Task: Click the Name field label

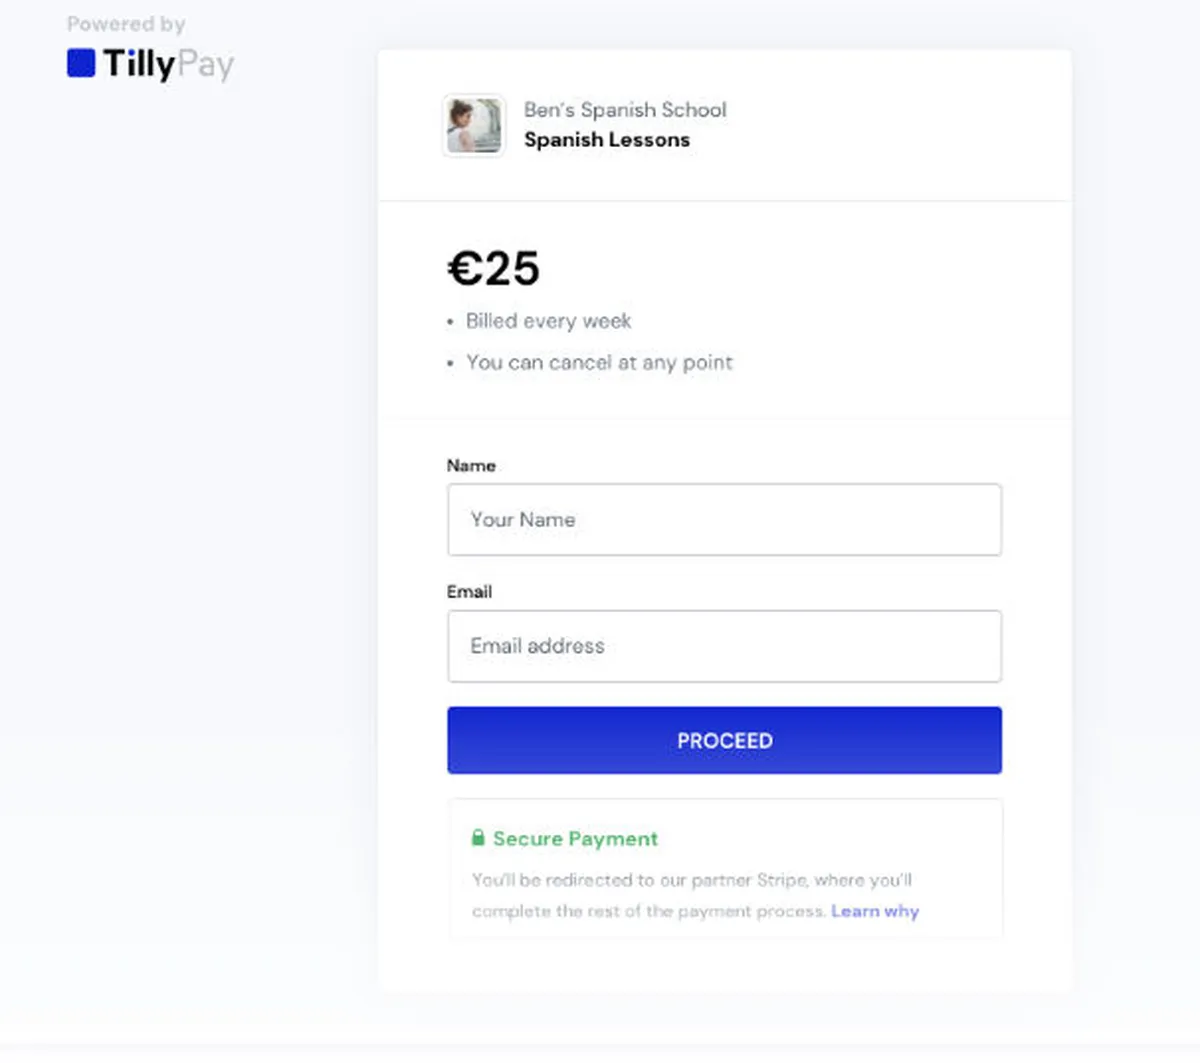Action: click(471, 466)
